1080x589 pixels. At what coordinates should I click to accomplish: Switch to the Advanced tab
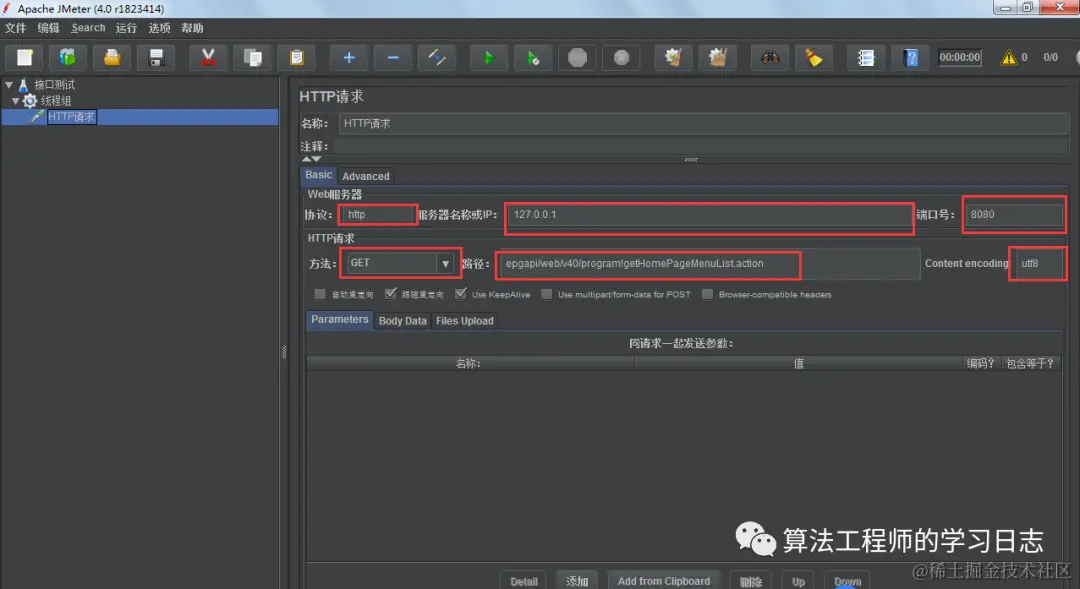[366, 176]
